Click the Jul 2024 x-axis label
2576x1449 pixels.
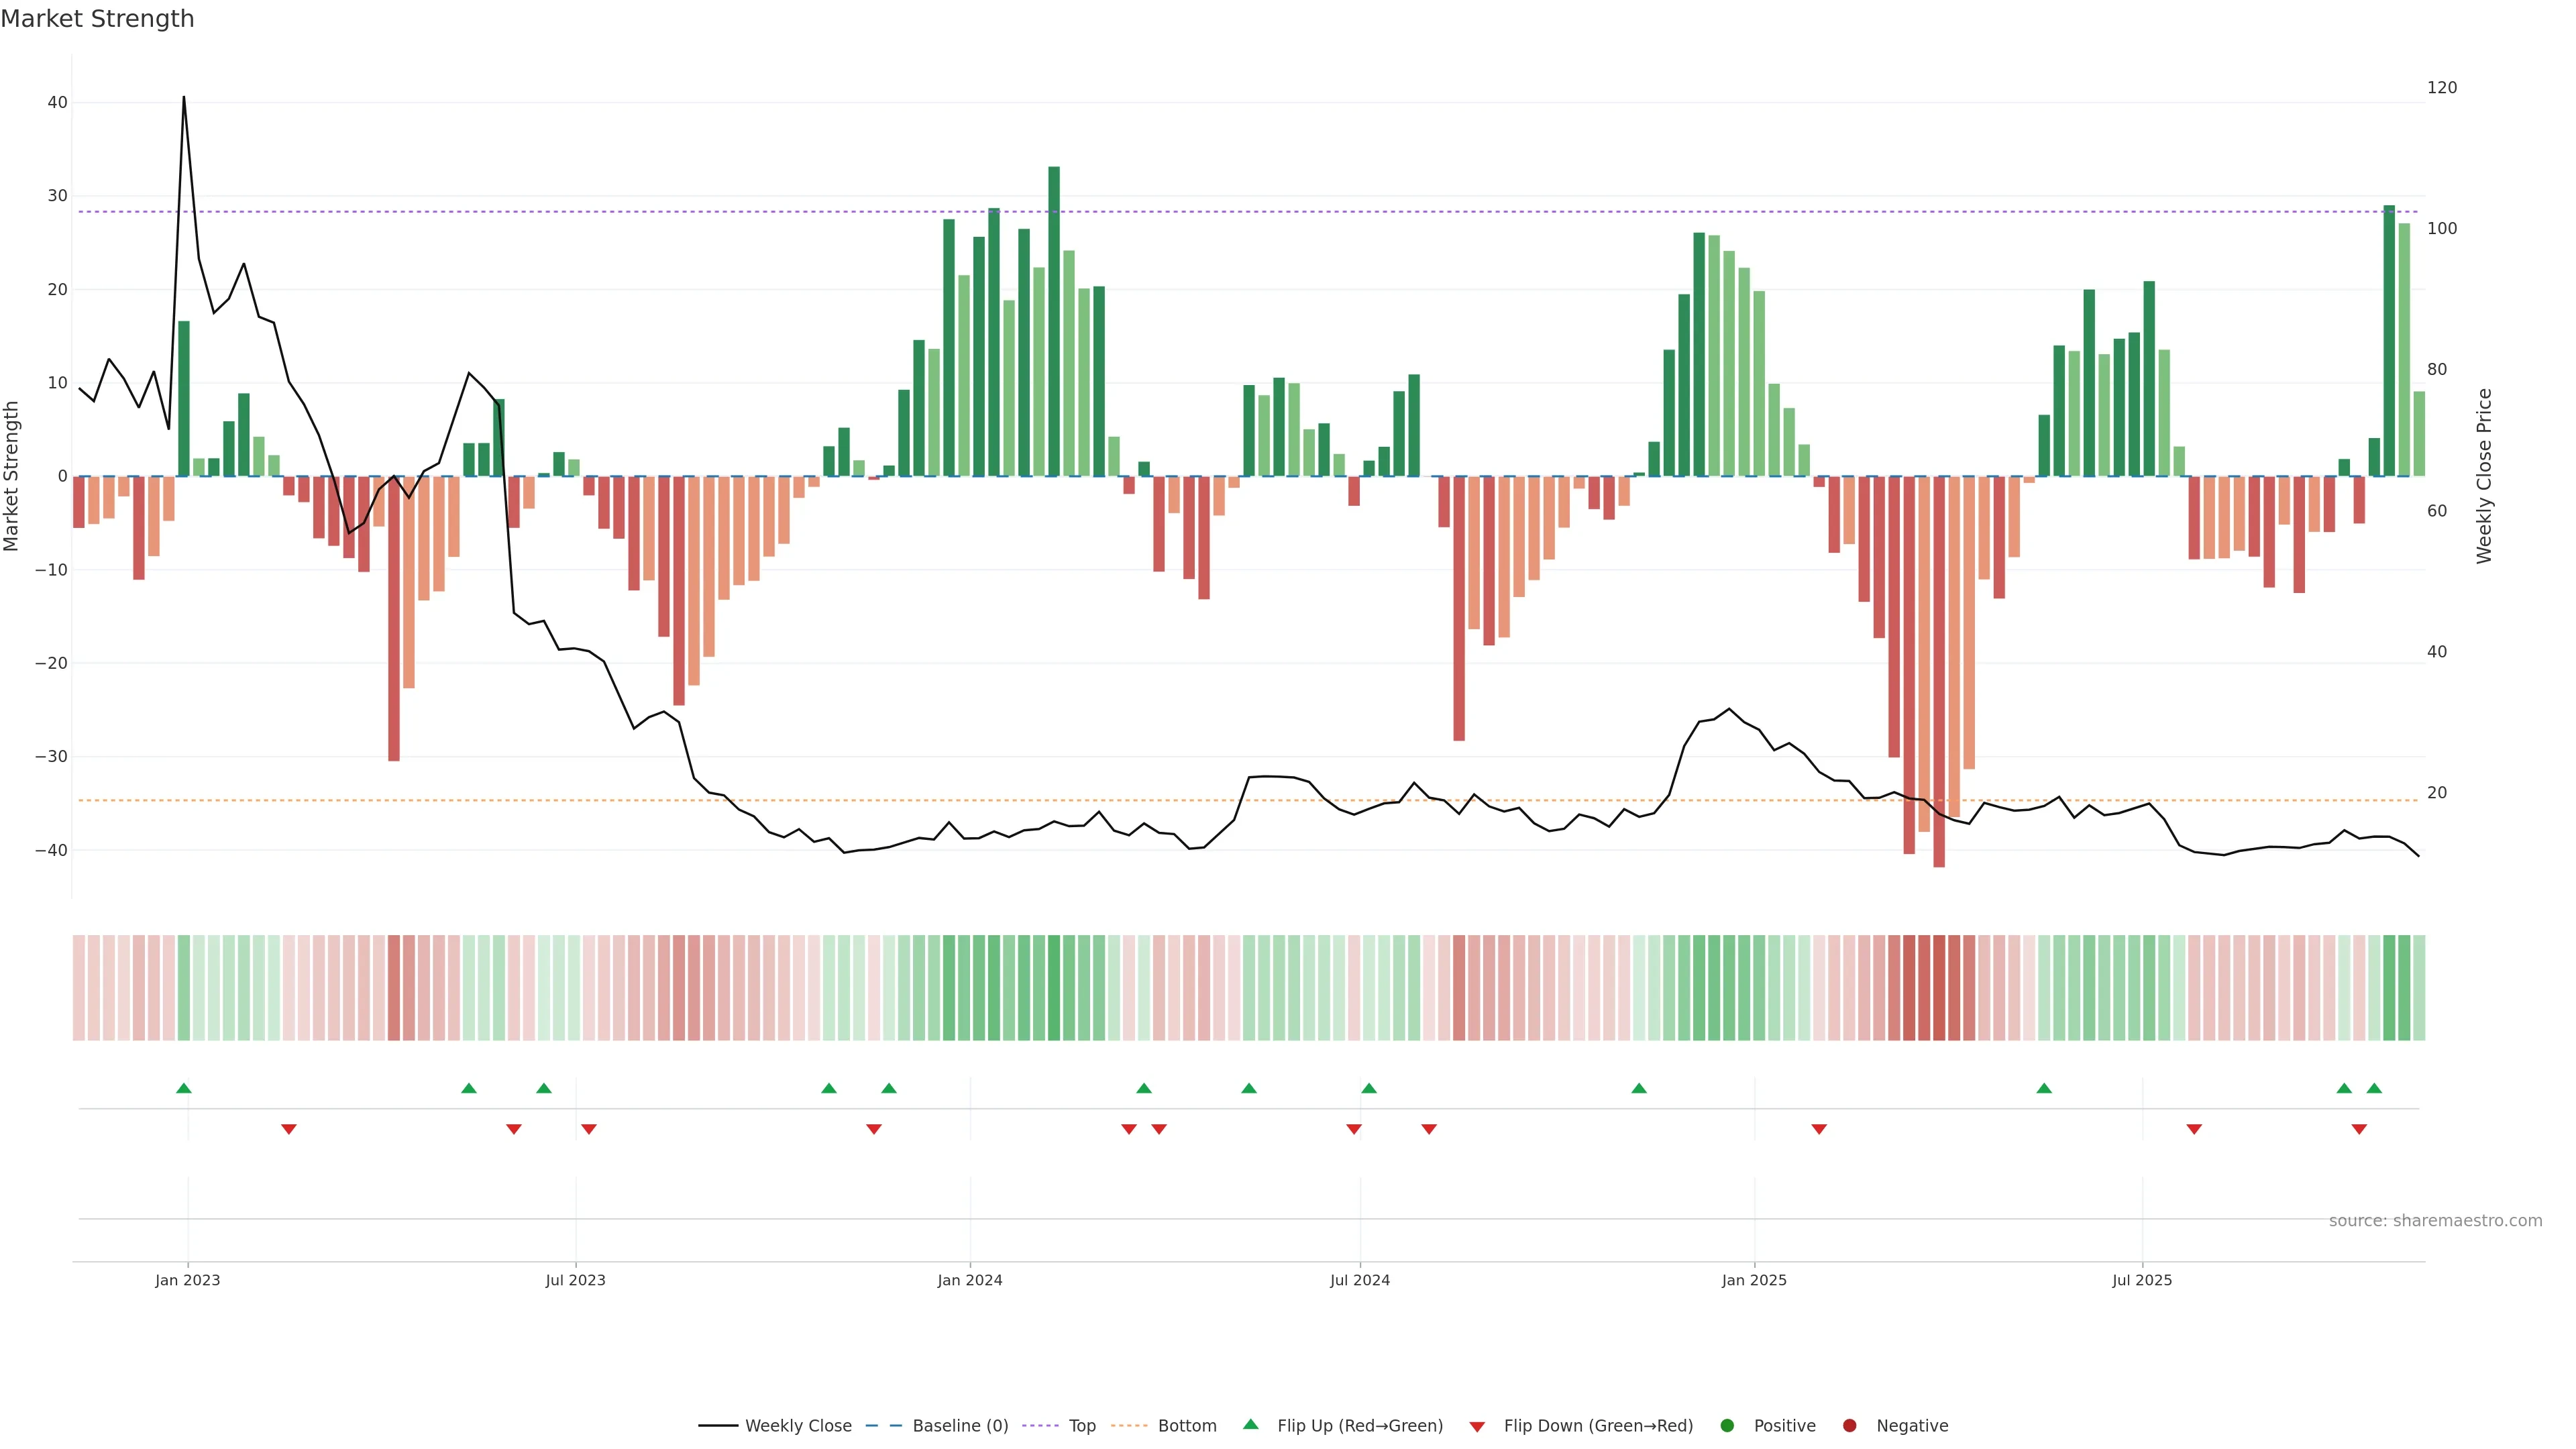pyautogui.click(x=1359, y=1280)
